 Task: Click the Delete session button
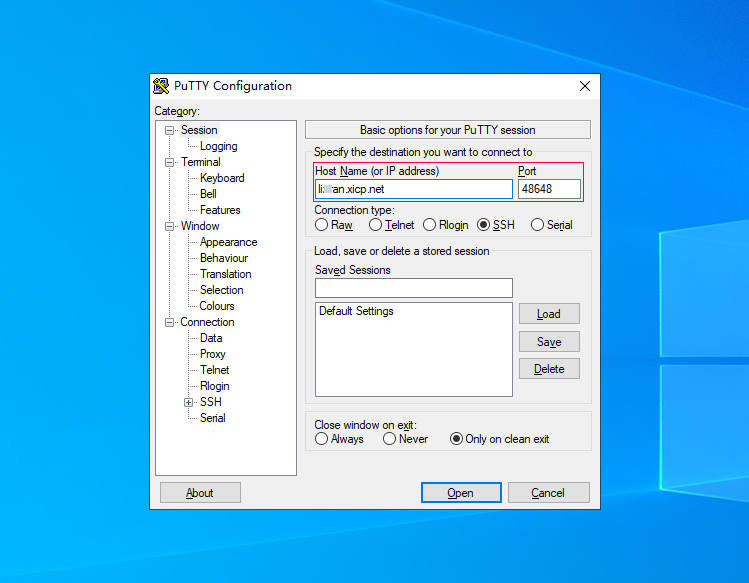point(549,369)
